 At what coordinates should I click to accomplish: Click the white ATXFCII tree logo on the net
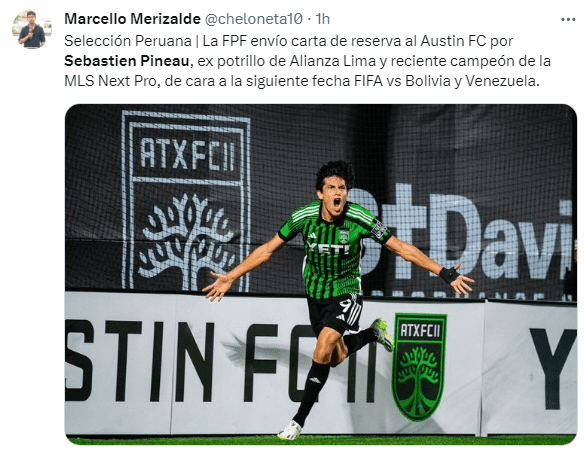(186, 201)
